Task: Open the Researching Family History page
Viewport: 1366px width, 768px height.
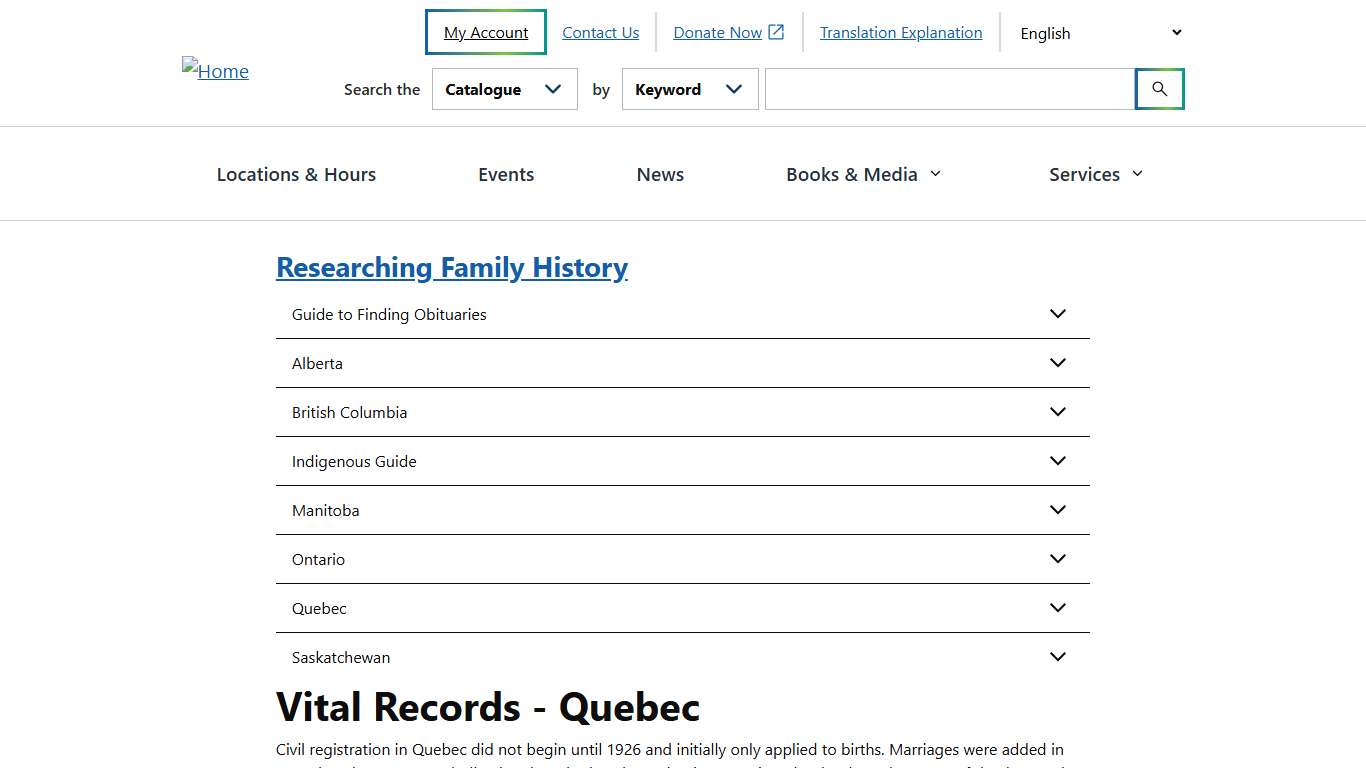Action: [x=452, y=267]
